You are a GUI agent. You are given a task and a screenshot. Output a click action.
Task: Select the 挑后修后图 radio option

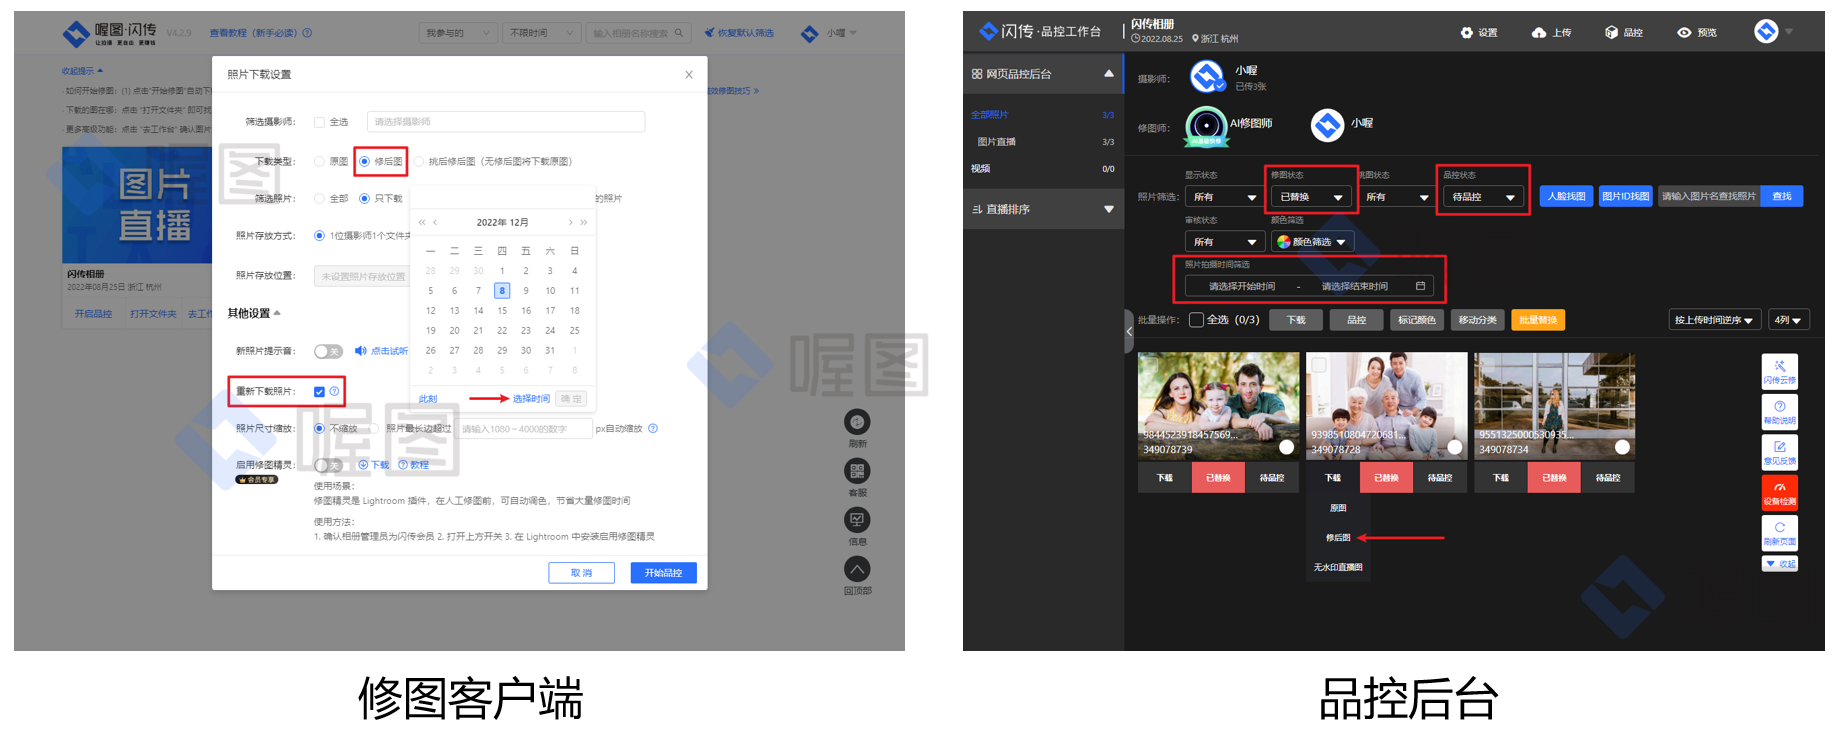419,161
